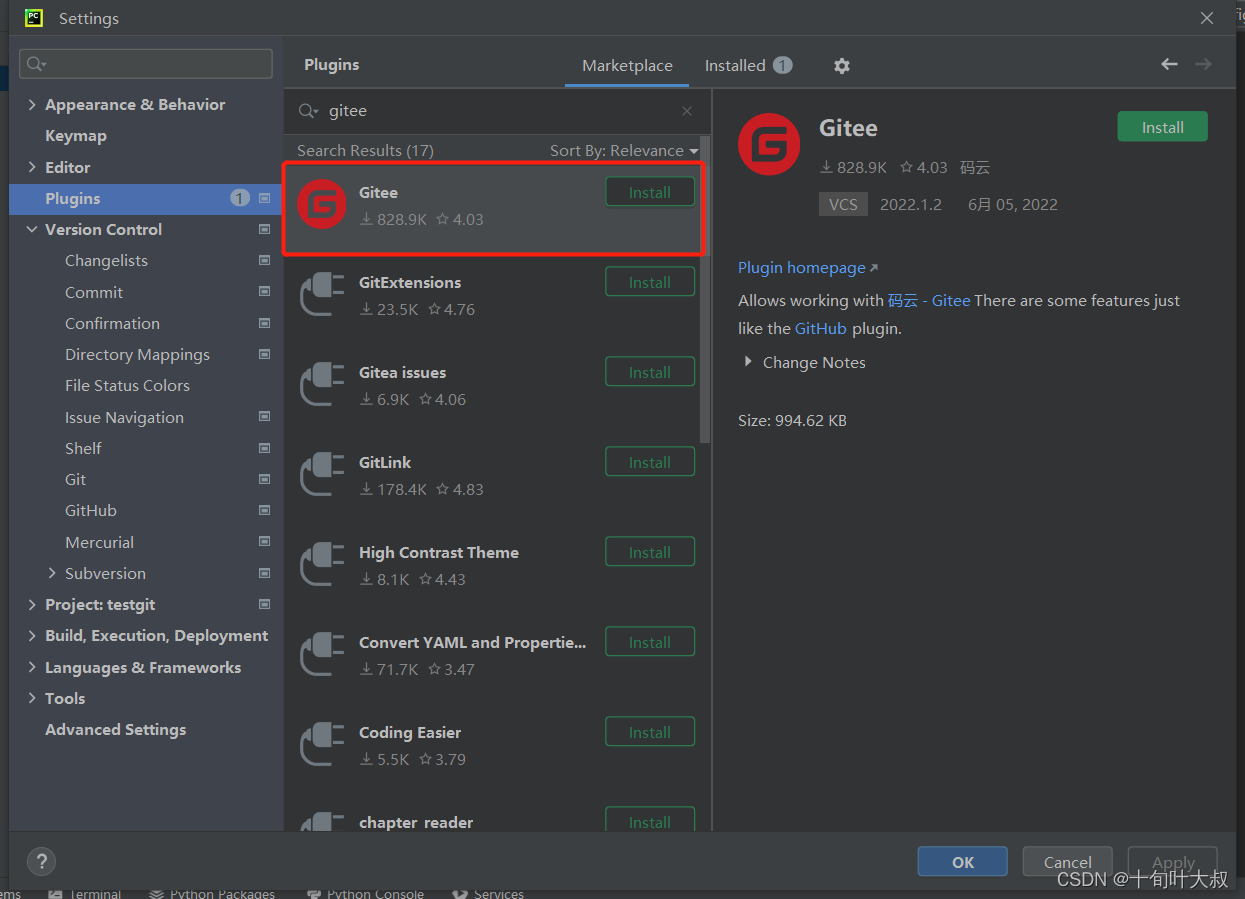The width and height of the screenshot is (1245, 899).
Task: Expand the Project: testgit section
Action: coord(32,604)
